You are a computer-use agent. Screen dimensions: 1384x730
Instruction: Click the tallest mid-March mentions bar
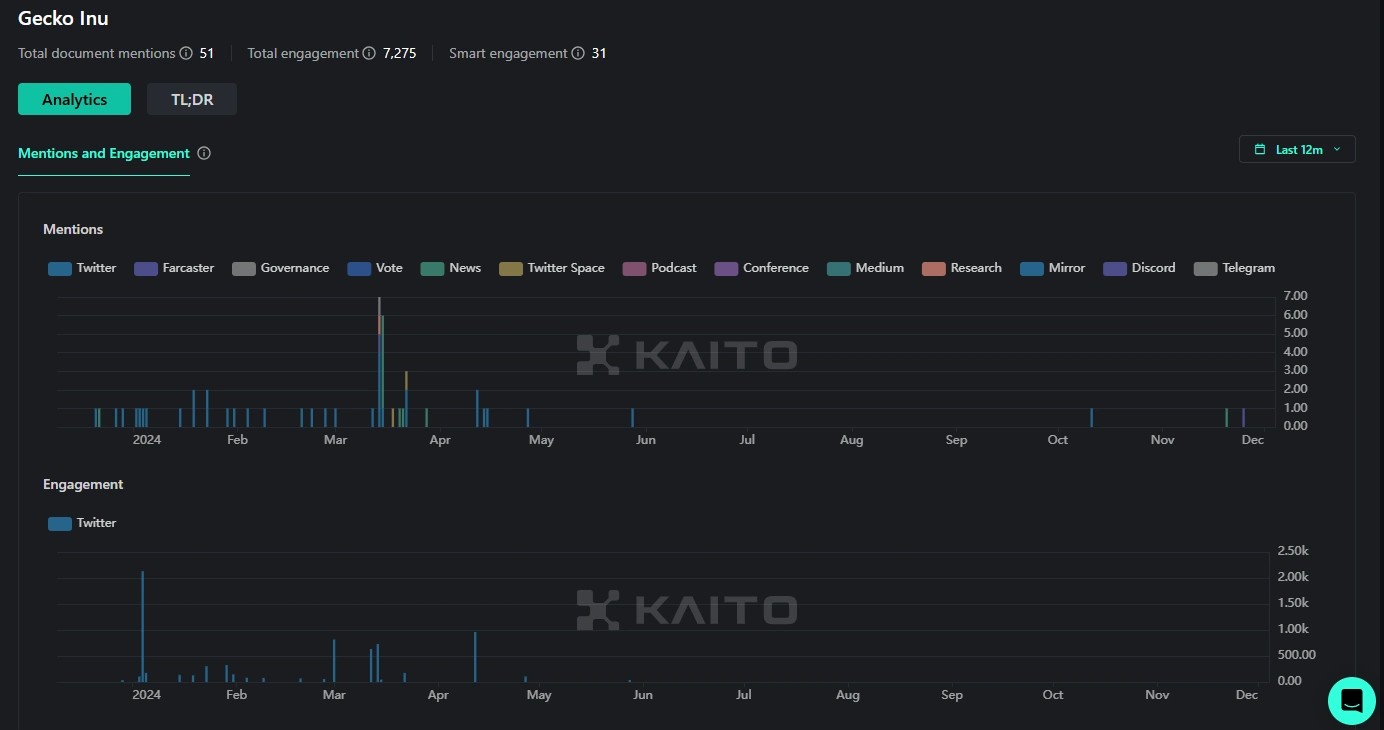379,360
